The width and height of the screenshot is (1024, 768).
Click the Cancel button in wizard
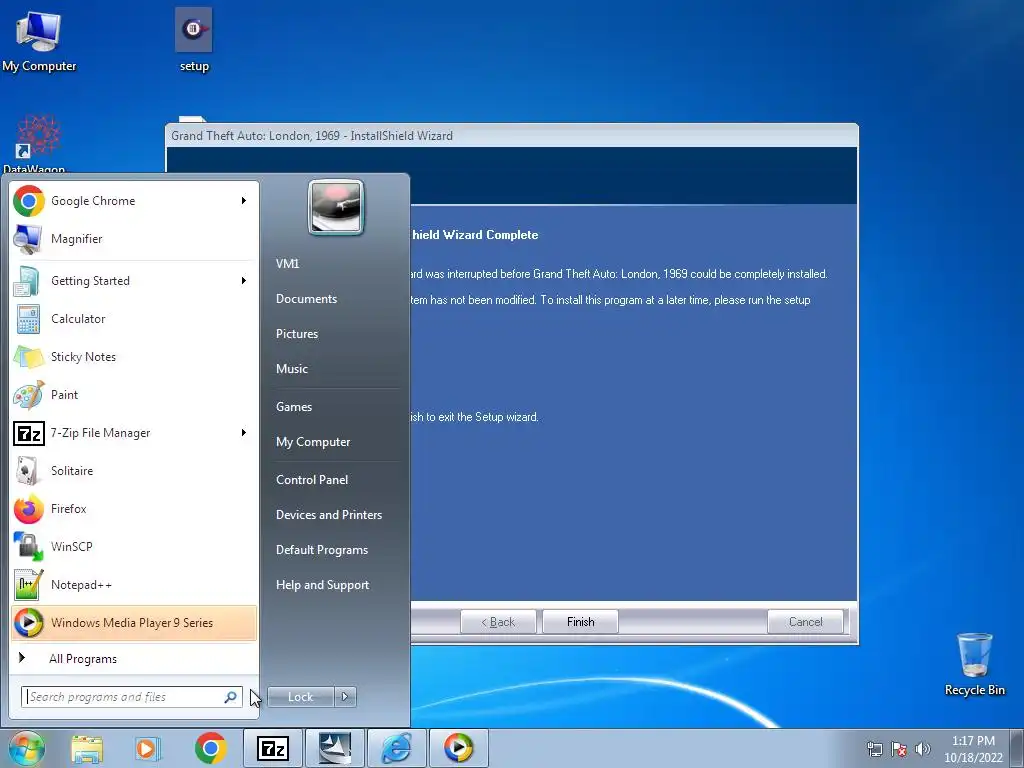click(805, 622)
